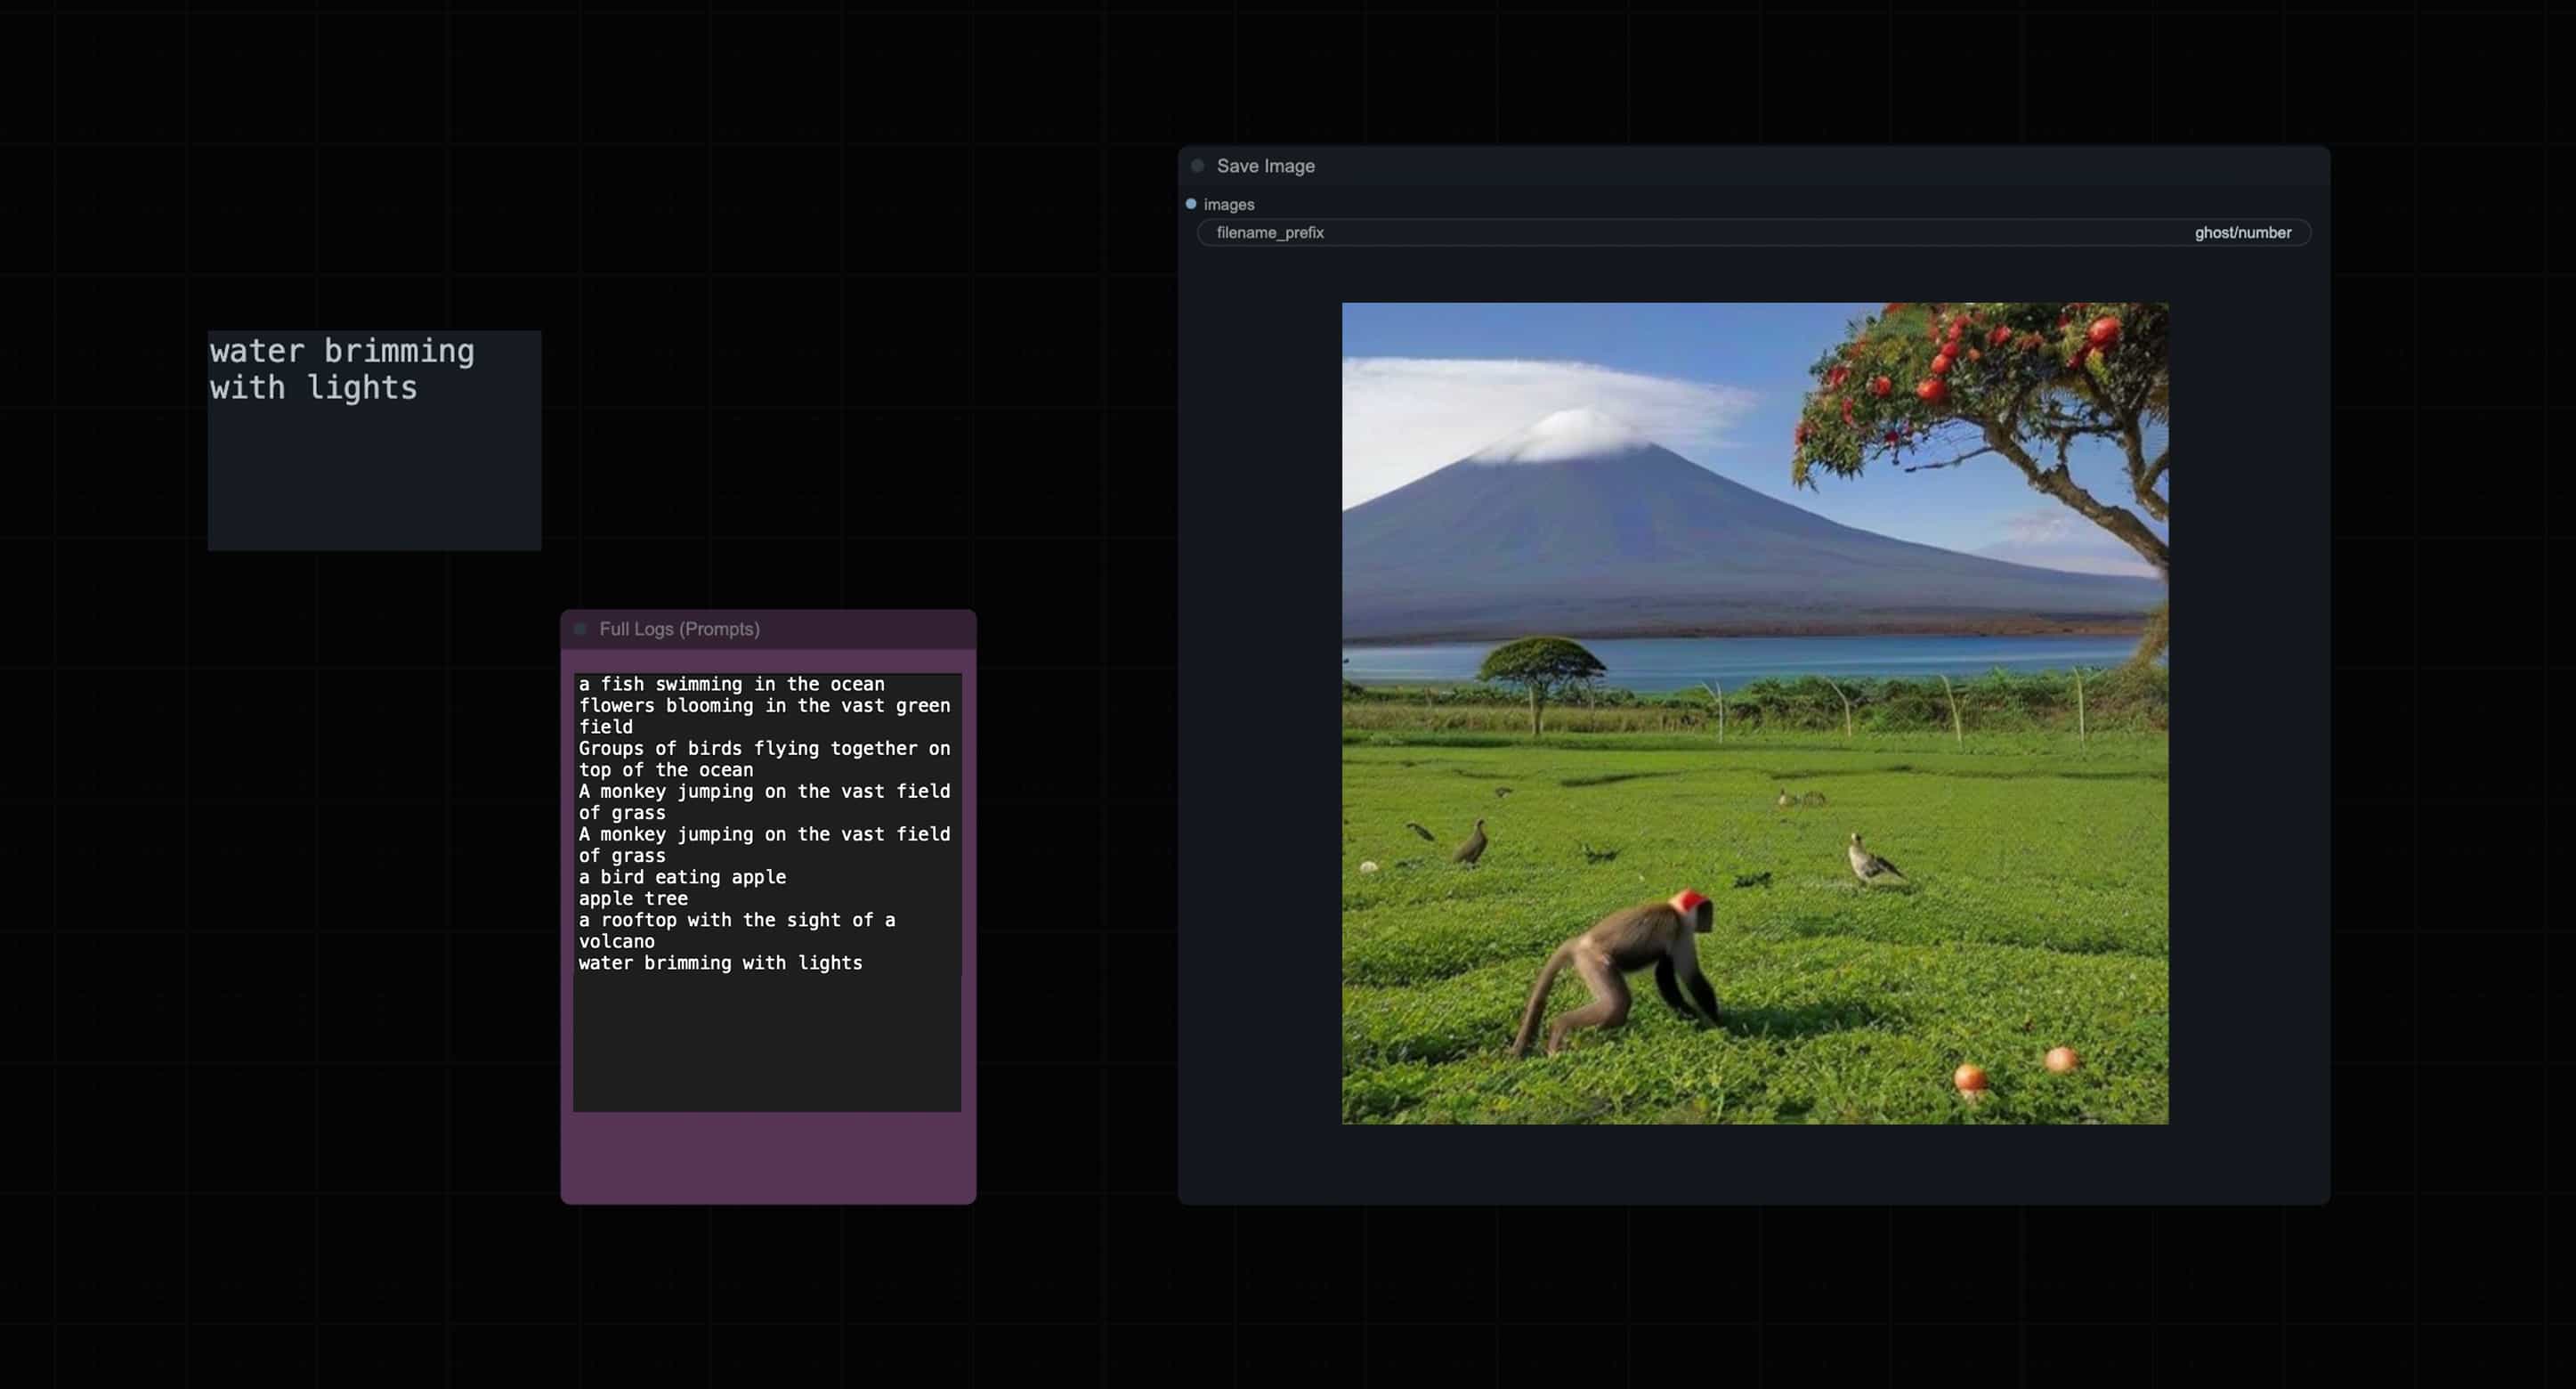
Task: Click the images input connector dot
Action: click(x=1190, y=204)
